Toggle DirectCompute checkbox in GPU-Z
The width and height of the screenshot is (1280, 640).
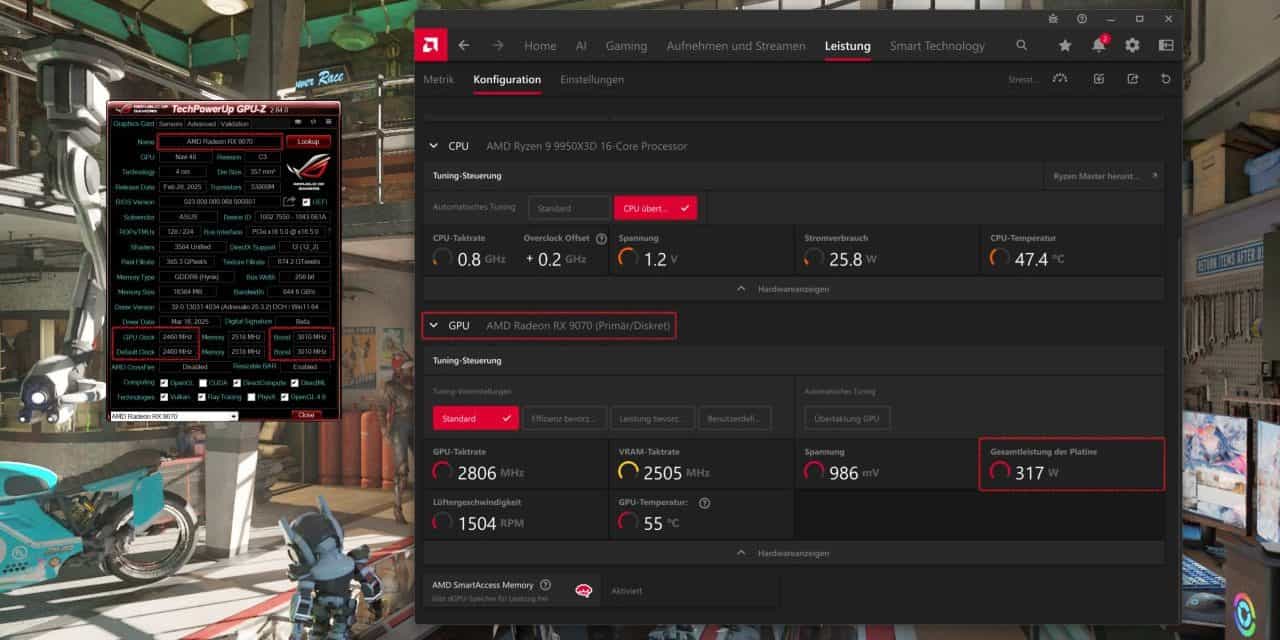237,382
